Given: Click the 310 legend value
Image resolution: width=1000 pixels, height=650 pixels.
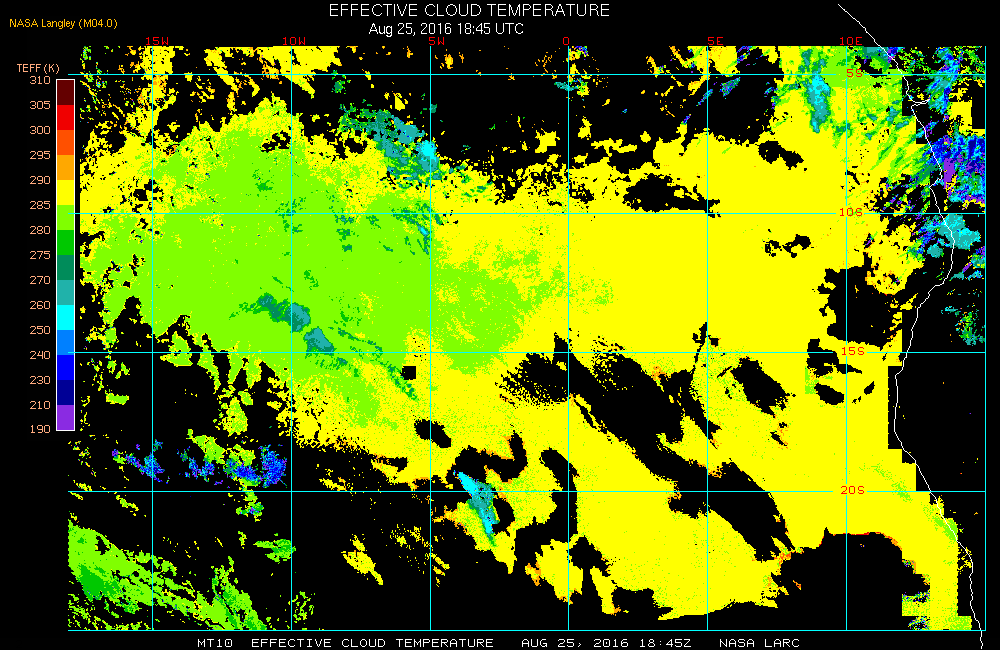Looking at the screenshot, I should coord(40,80).
